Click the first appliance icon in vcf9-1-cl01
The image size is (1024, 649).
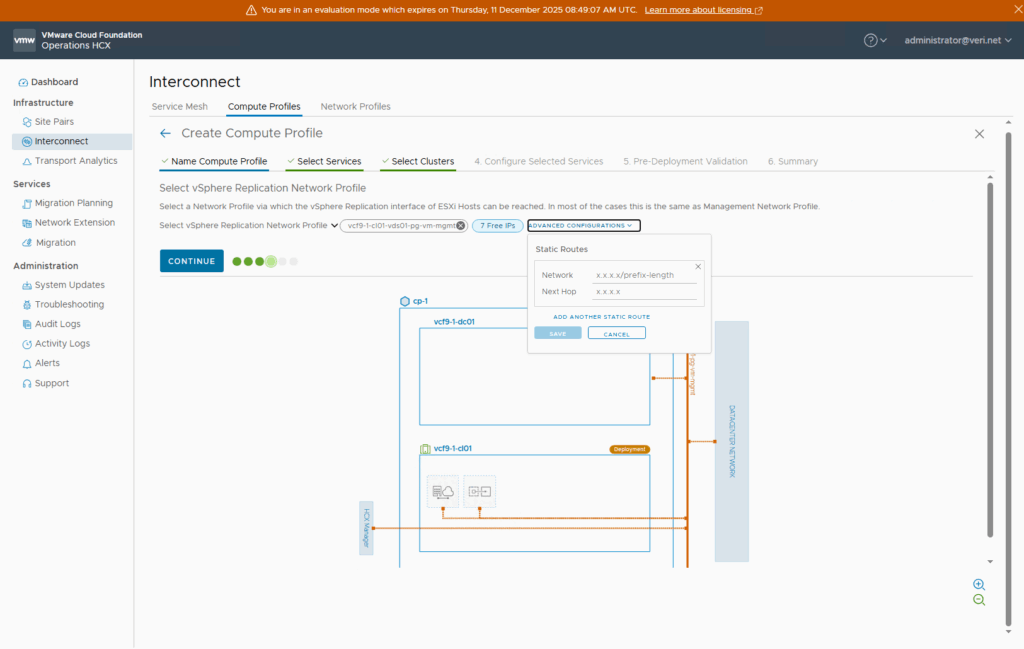pos(442,491)
